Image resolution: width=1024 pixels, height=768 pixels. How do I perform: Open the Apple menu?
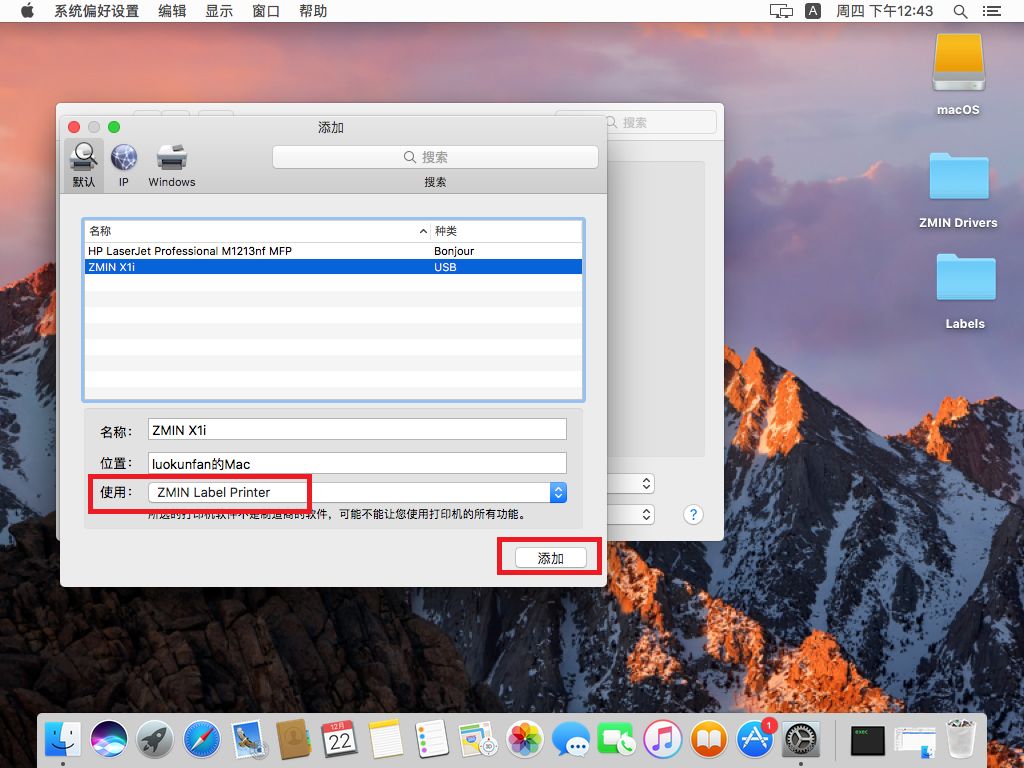click(27, 11)
